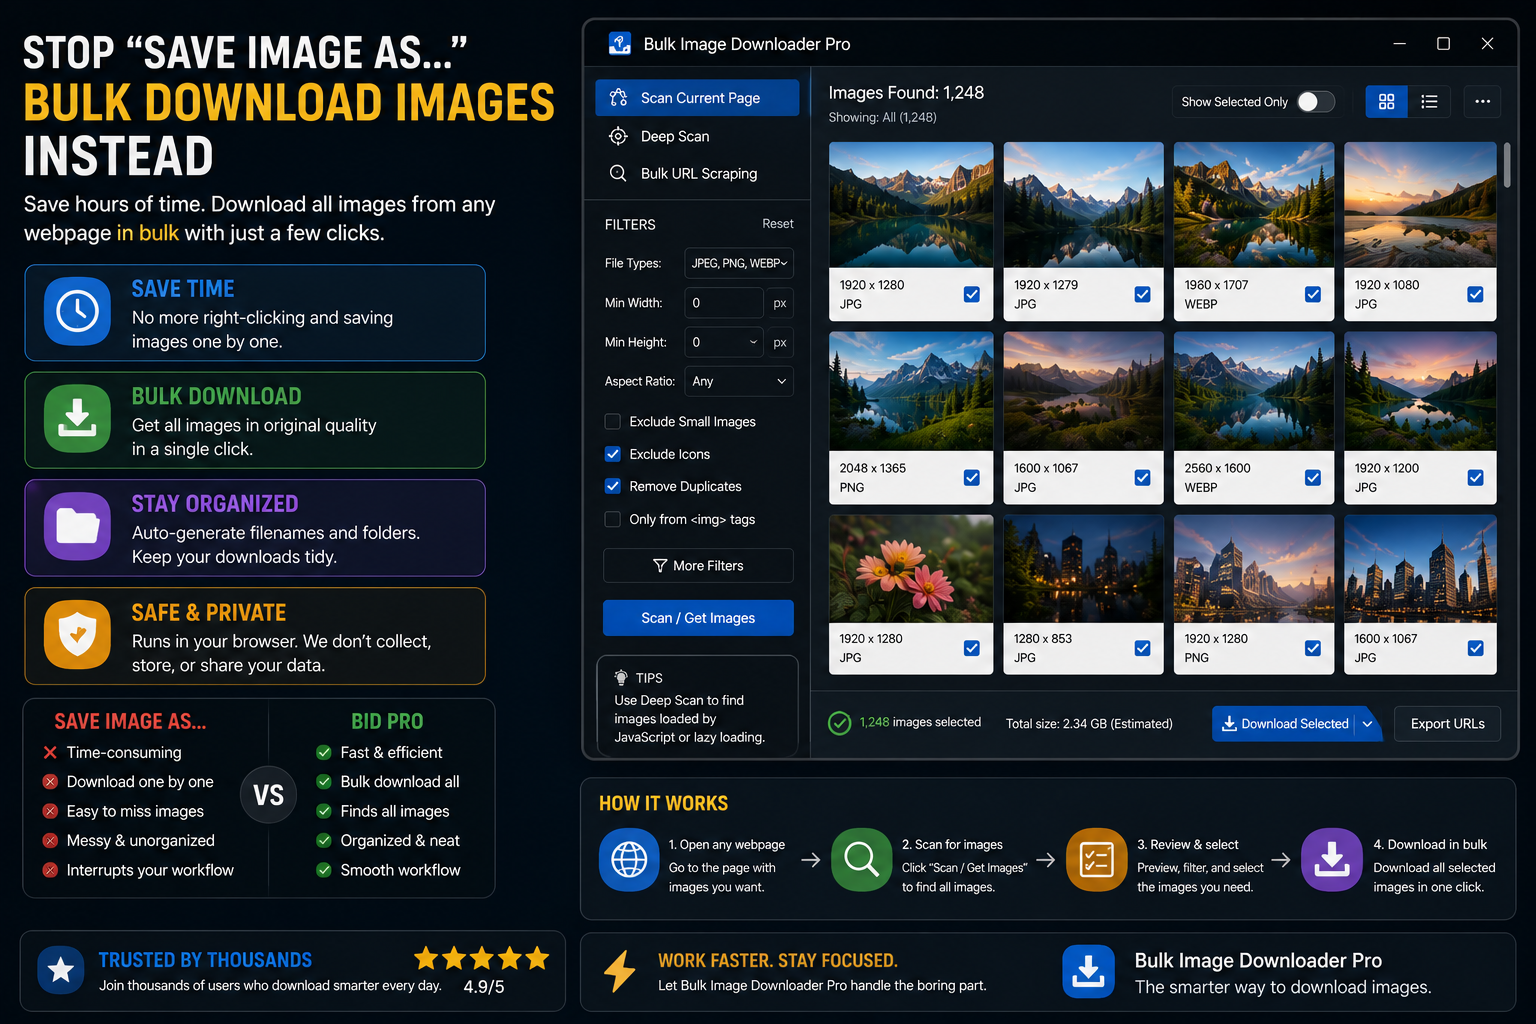Click the image grid vertical scrollbar

tap(1507, 165)
